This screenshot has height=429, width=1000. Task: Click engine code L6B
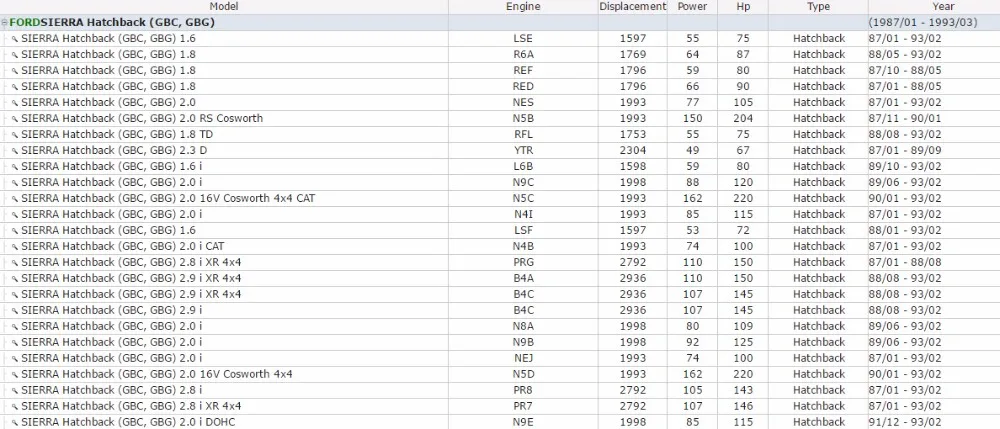[523, 166]
